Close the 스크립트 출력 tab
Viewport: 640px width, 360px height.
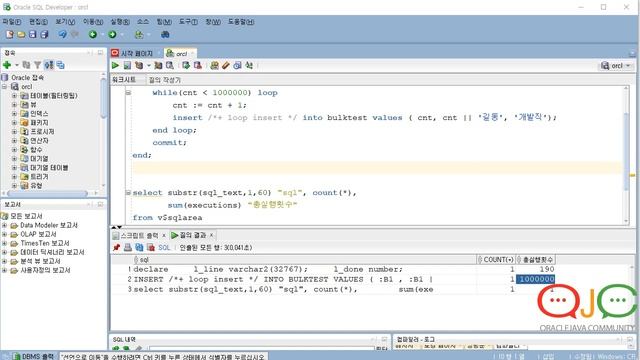164,235
